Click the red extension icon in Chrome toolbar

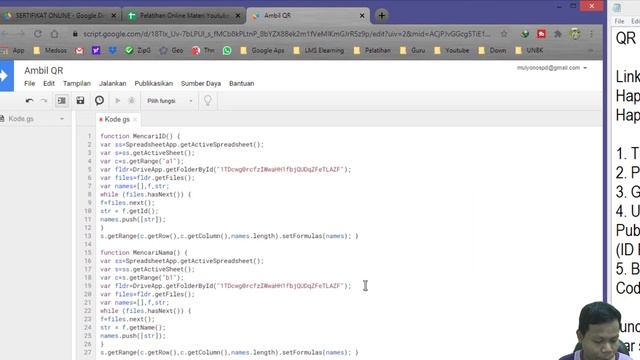(541, 34)
